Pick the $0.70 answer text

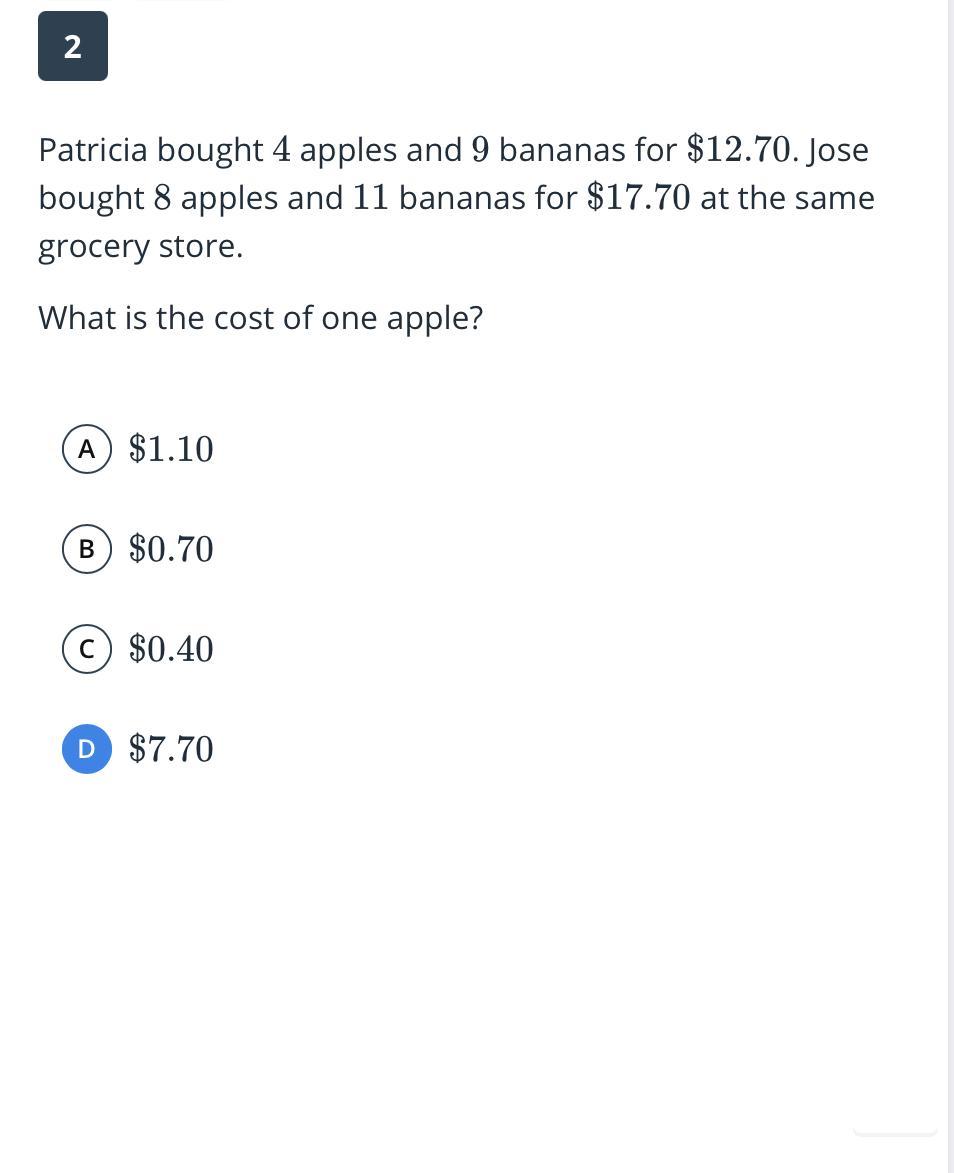(x=171, y=549)
